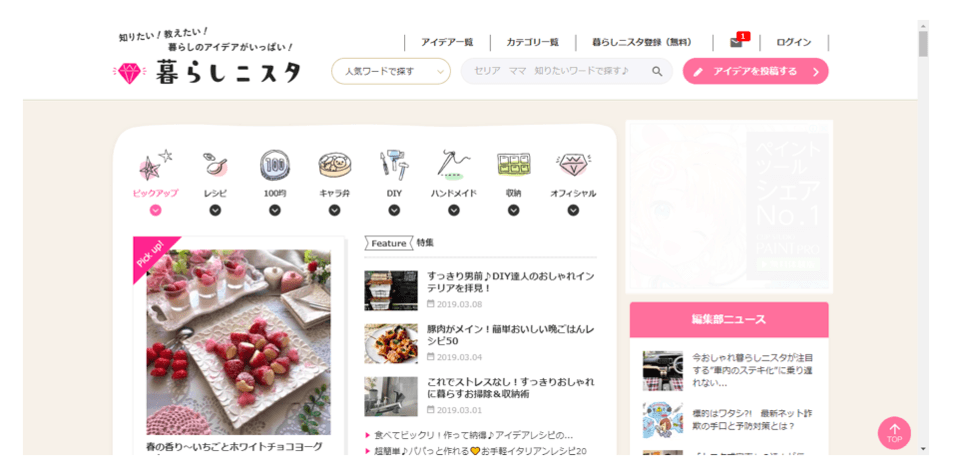Open the ハンドメイド needle icon

point(454,165)
